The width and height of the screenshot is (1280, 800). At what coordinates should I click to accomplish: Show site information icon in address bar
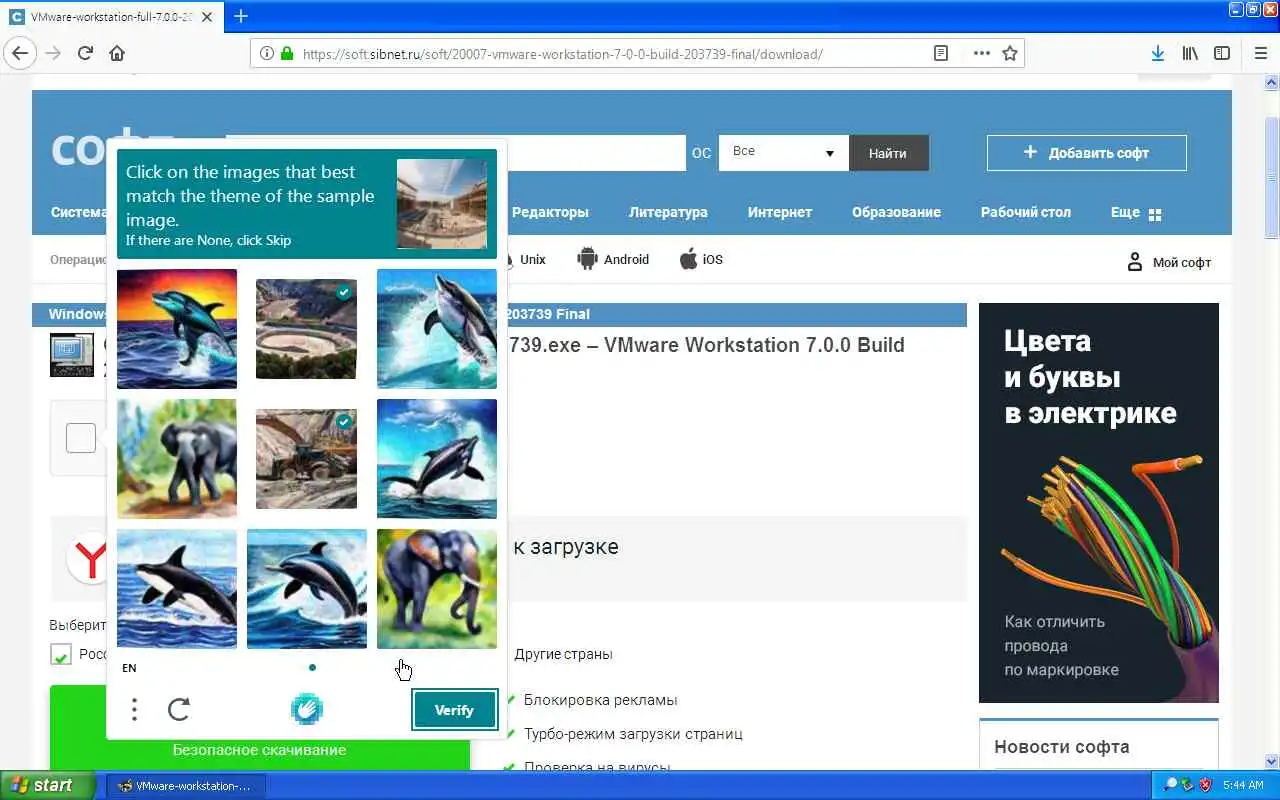pos(267,54)
